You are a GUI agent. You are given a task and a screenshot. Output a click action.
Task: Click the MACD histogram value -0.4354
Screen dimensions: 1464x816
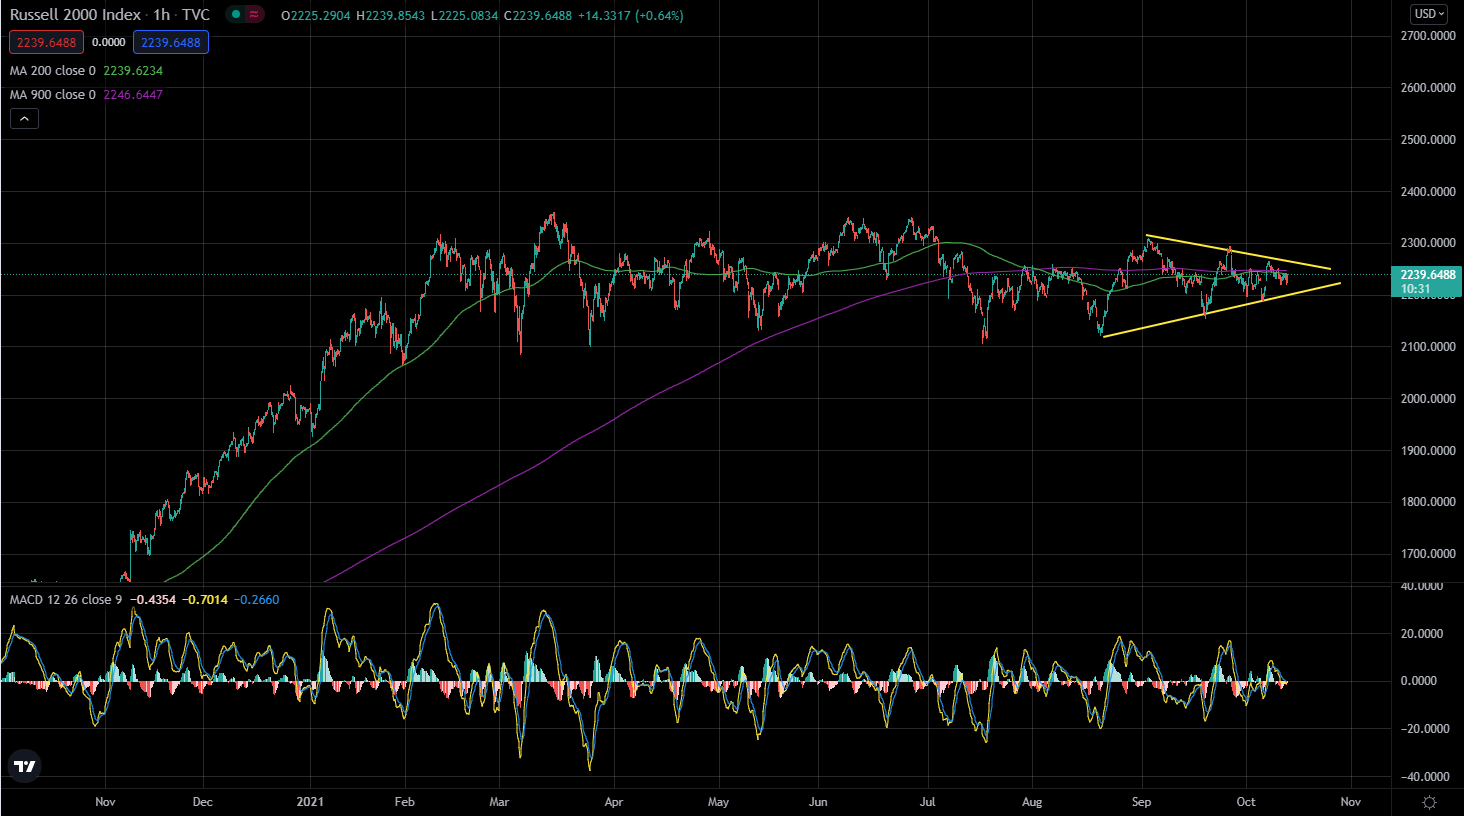point(155,600)
